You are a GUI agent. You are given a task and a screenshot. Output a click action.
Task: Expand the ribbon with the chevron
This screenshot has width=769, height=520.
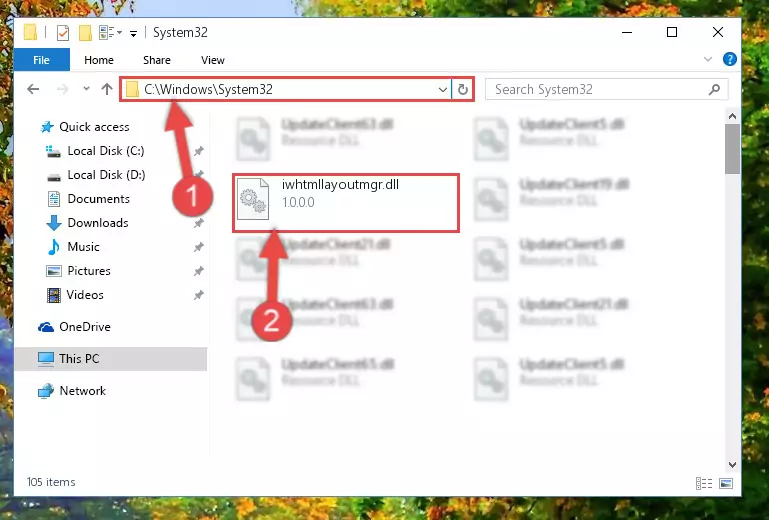pos(708,59)
